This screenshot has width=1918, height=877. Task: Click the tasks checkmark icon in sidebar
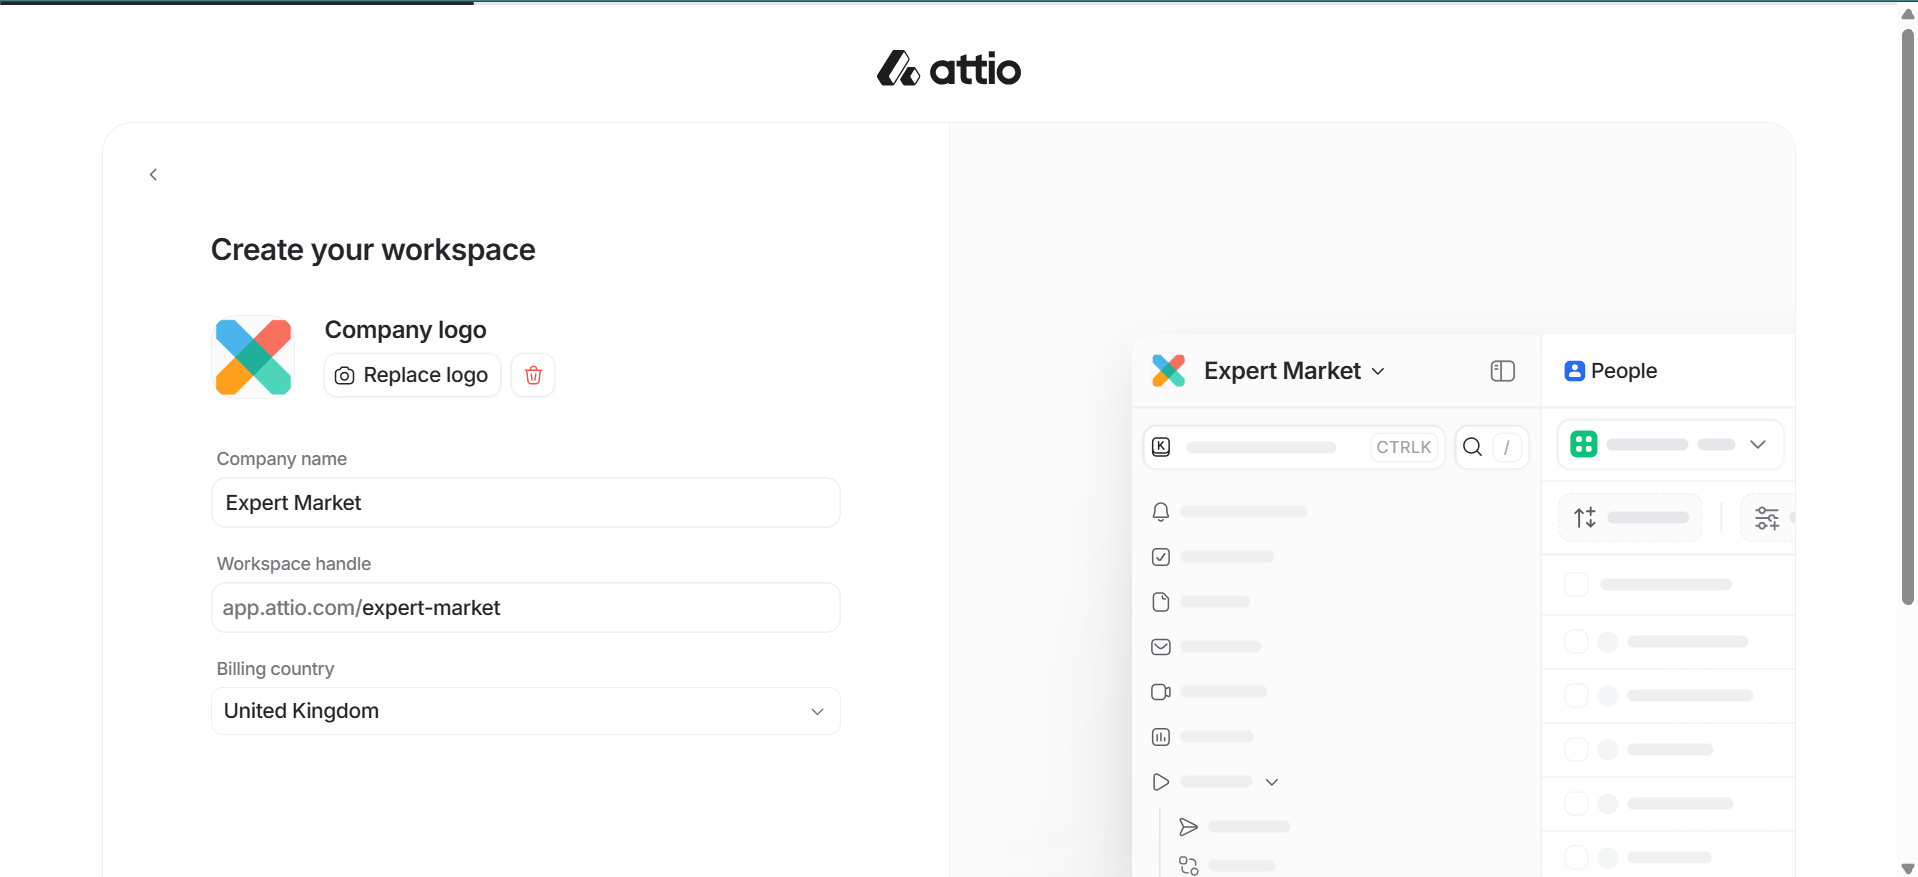(1160, 557)
